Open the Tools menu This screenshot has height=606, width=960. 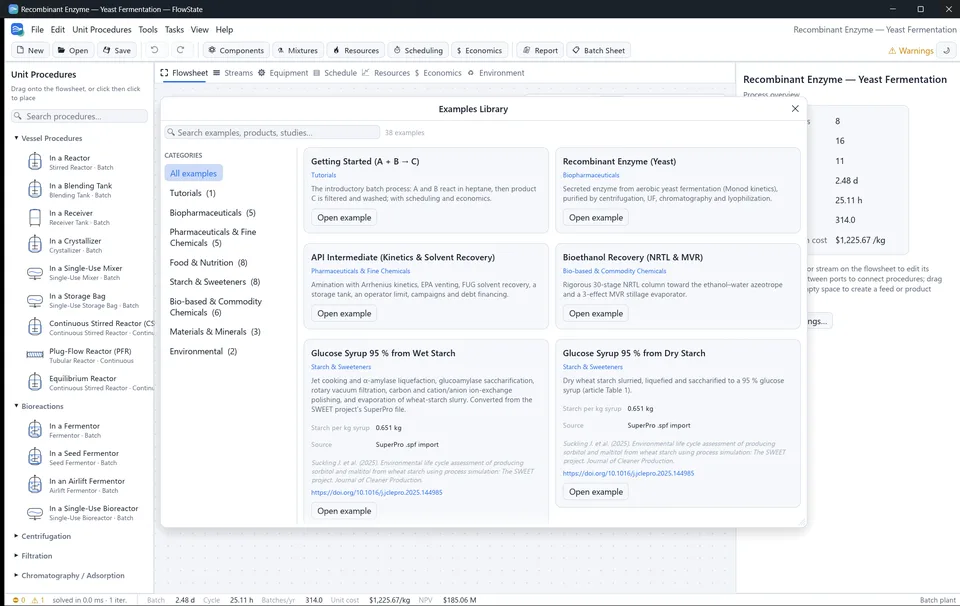(x=148, y=29)
